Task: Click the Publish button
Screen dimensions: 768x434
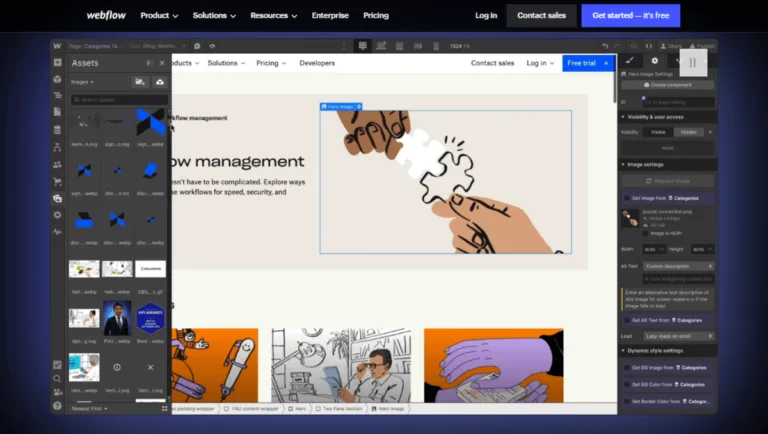Action: (x=702, y=46)
